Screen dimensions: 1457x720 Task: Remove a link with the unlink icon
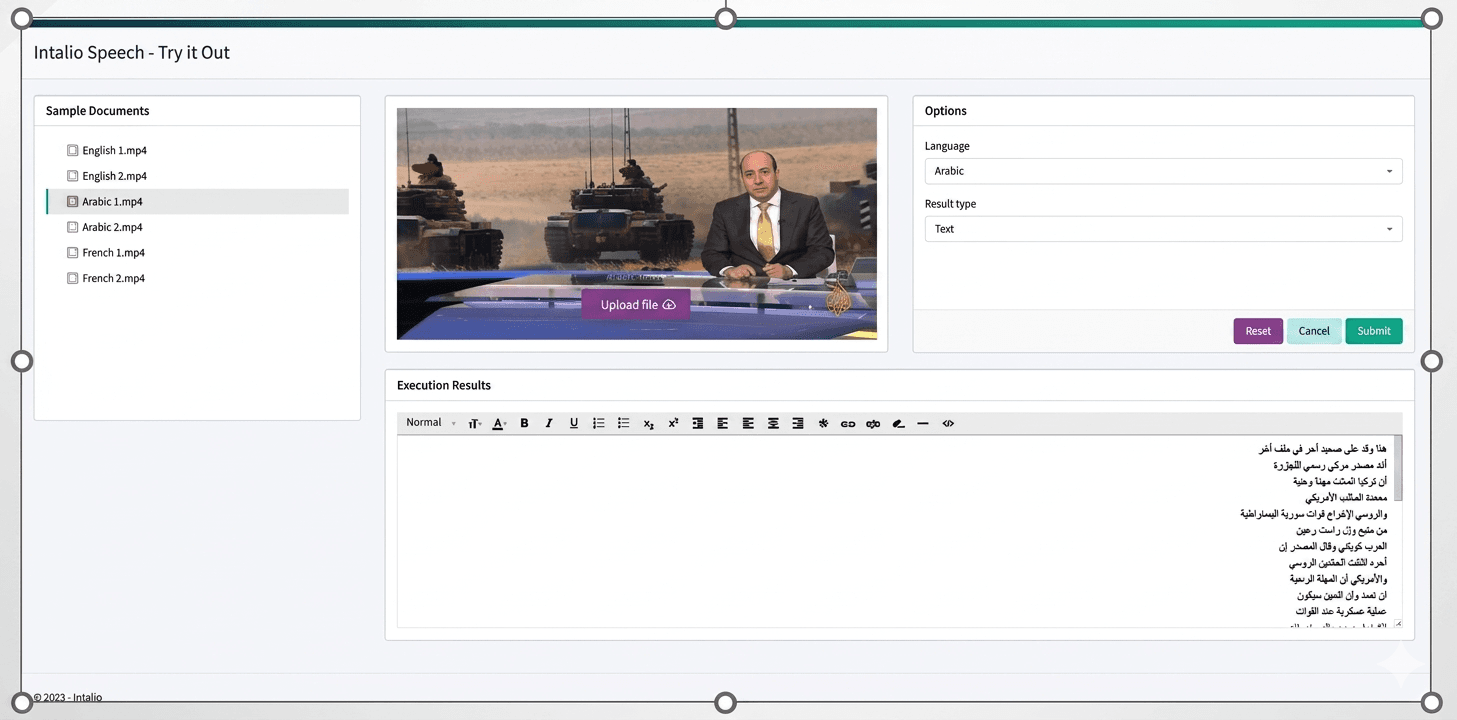tap(873, 423)
